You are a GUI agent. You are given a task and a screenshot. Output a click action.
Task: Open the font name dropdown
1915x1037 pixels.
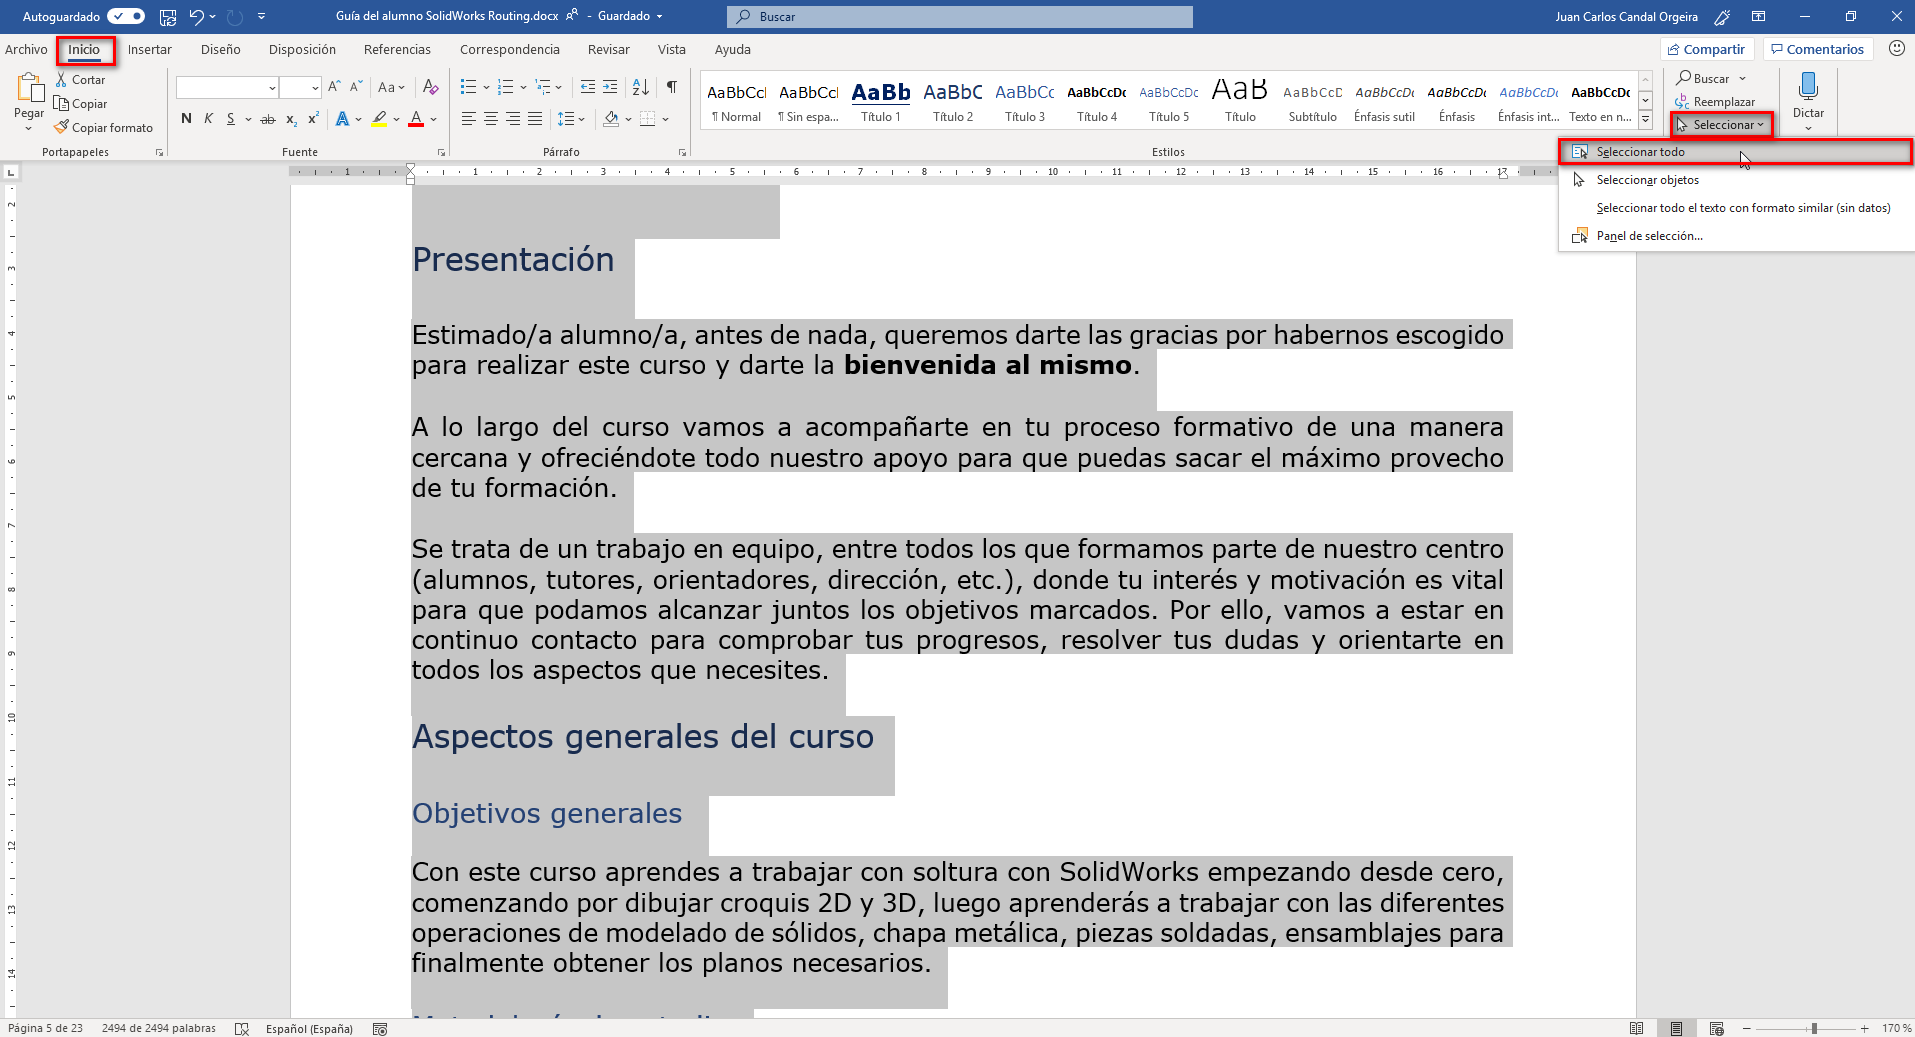[272, 88]
